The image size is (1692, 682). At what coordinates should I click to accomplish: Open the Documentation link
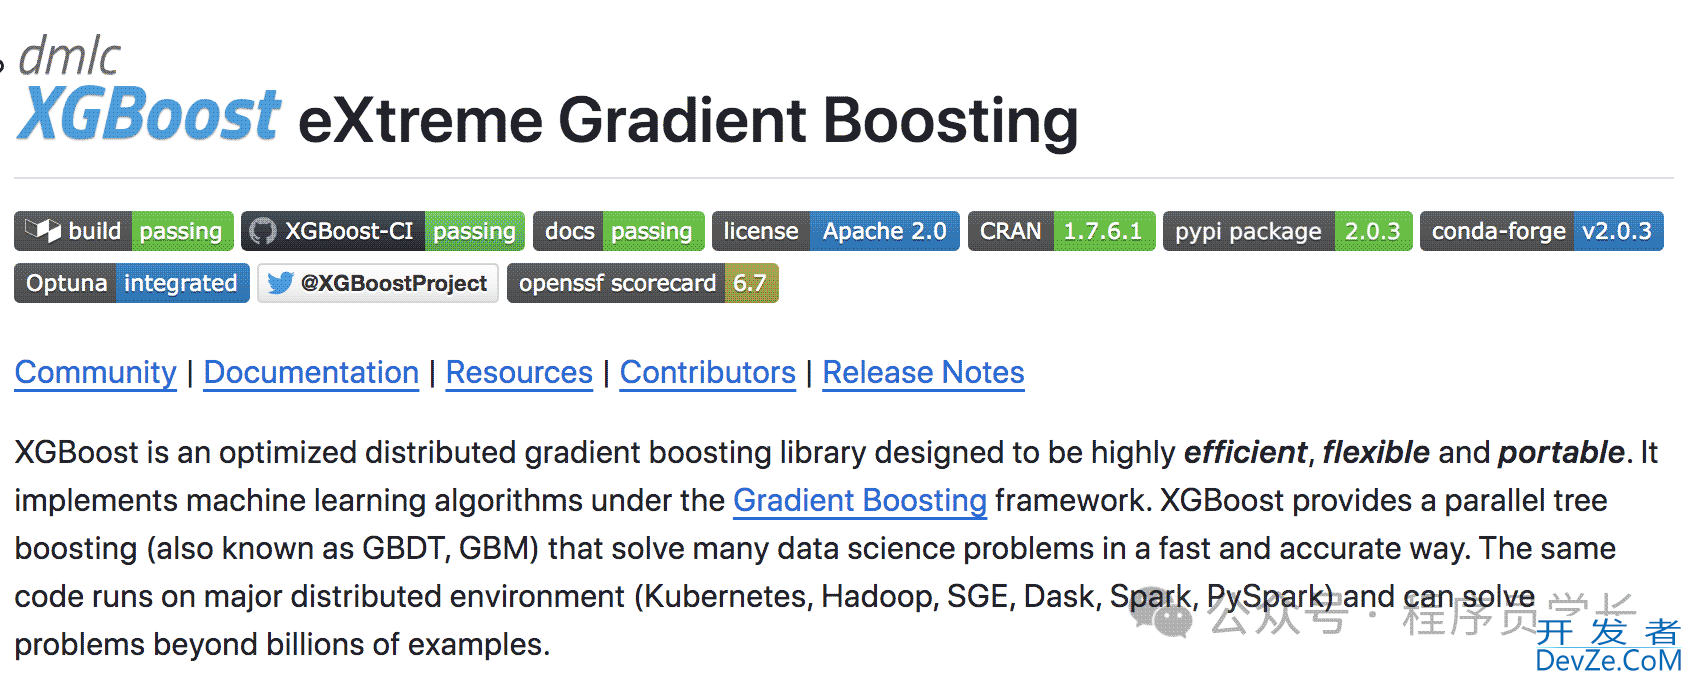(x=311, y=372)
